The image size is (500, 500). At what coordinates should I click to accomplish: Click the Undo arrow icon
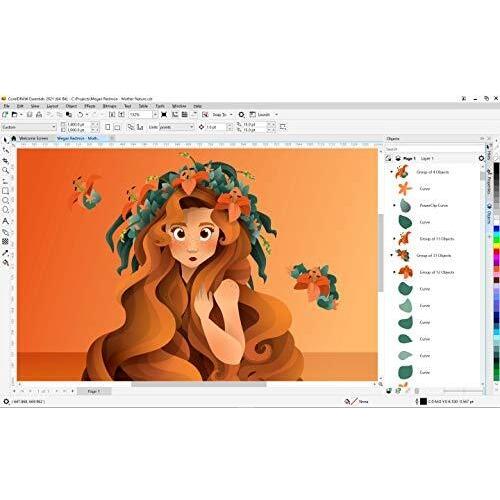[x=80, y=115]
